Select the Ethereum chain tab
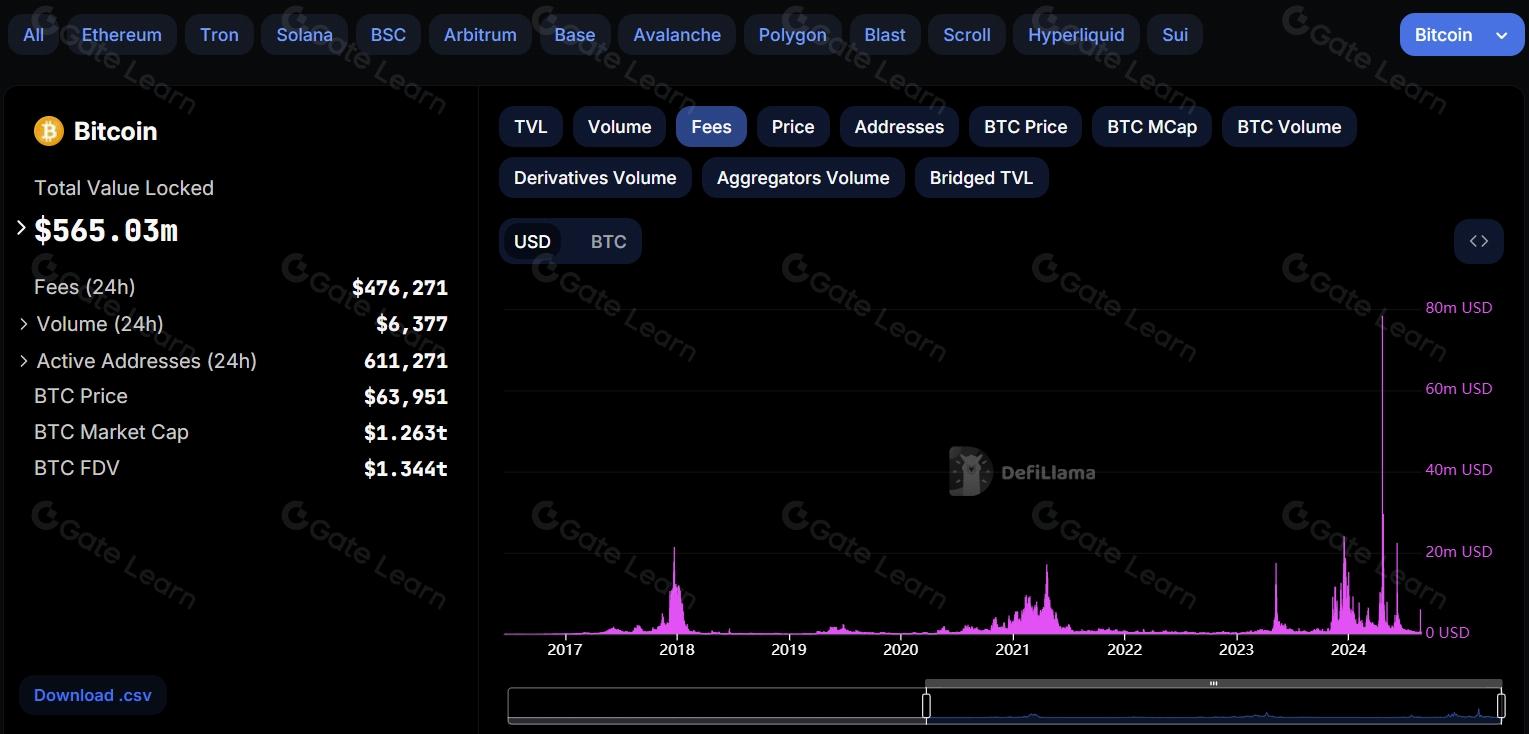 (121, 35)
